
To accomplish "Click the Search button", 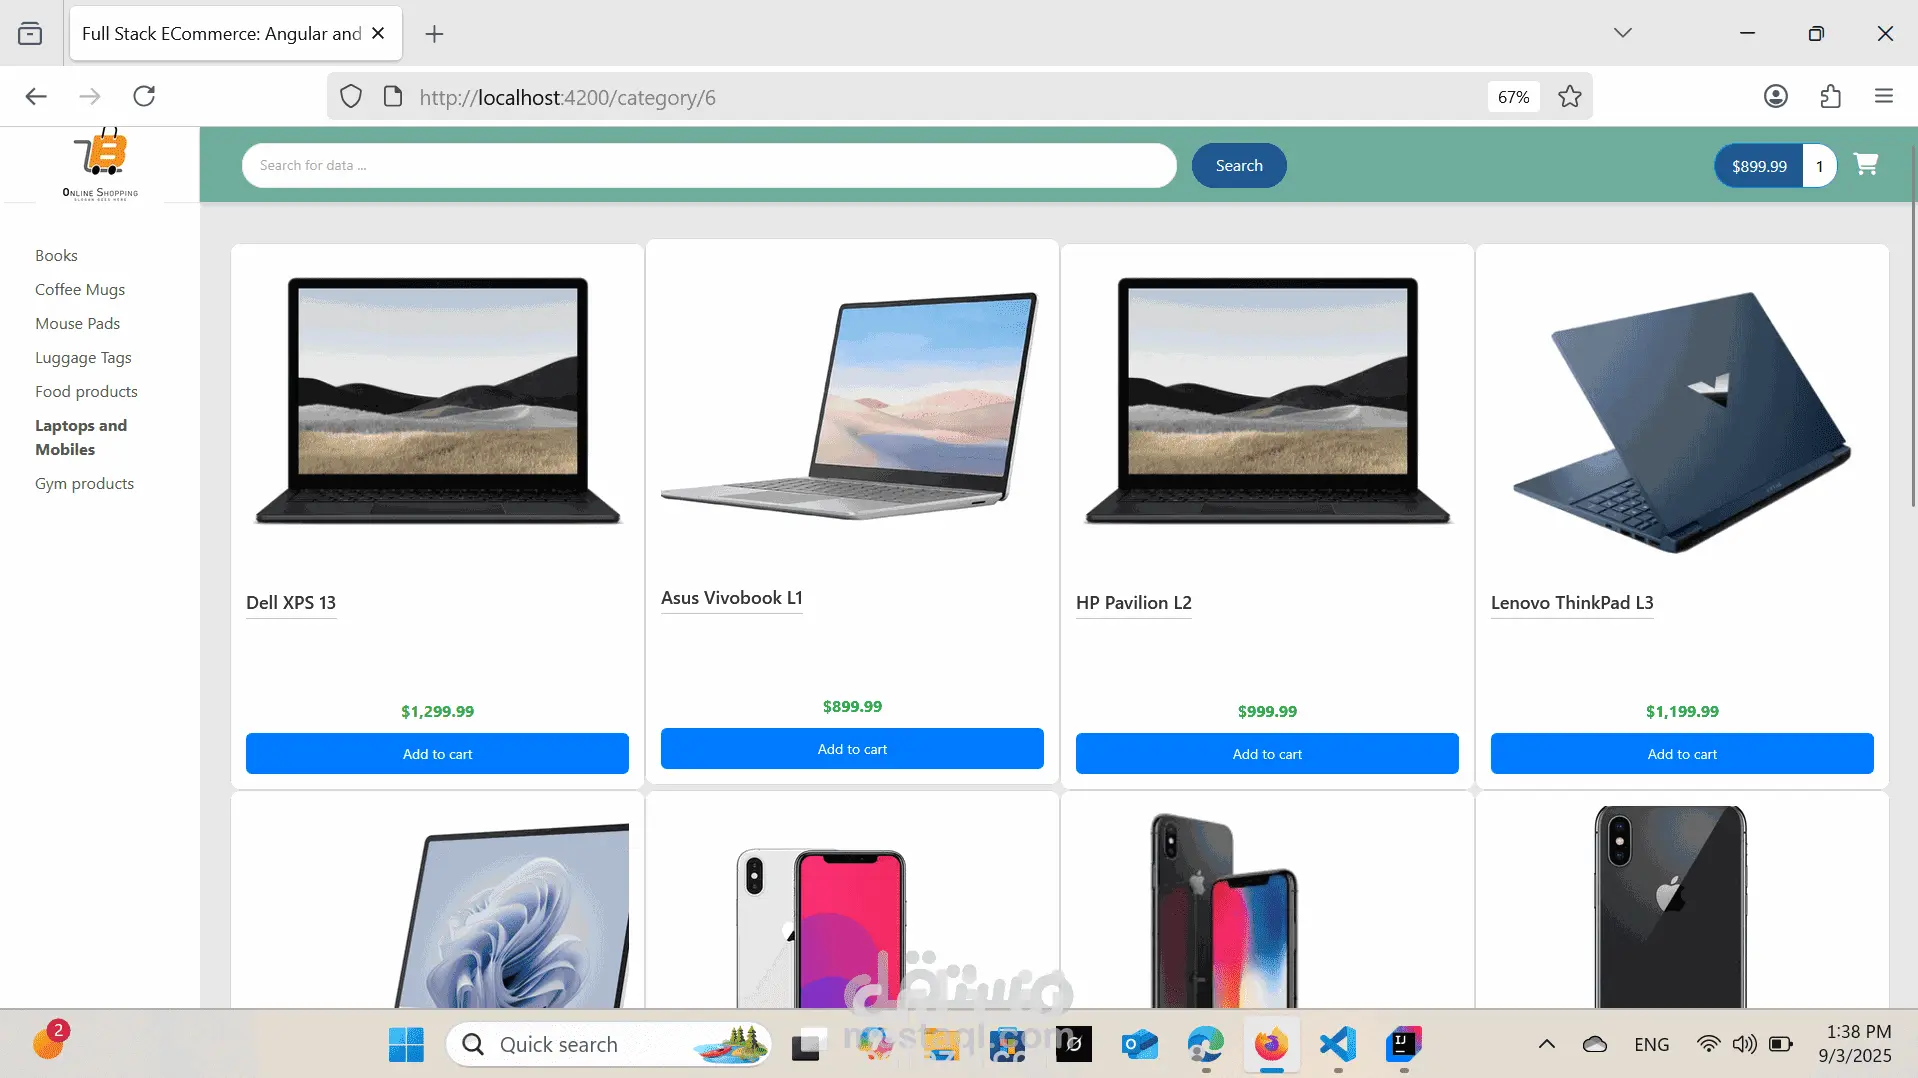I will tap(1239, 166).
